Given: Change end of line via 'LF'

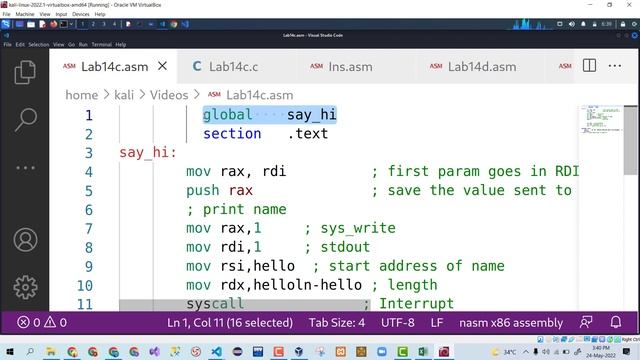Looking at the screenshot, I should (437, 322).
